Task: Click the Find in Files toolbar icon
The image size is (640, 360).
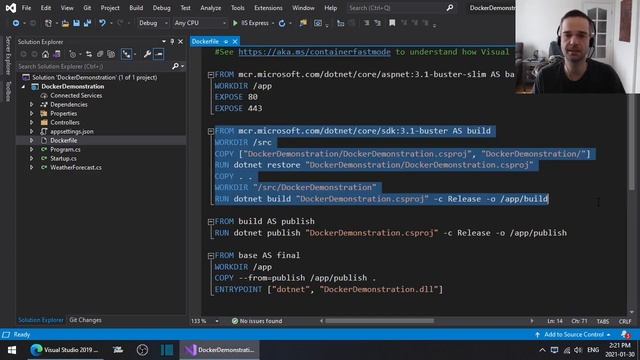Action: coord(303,23)
